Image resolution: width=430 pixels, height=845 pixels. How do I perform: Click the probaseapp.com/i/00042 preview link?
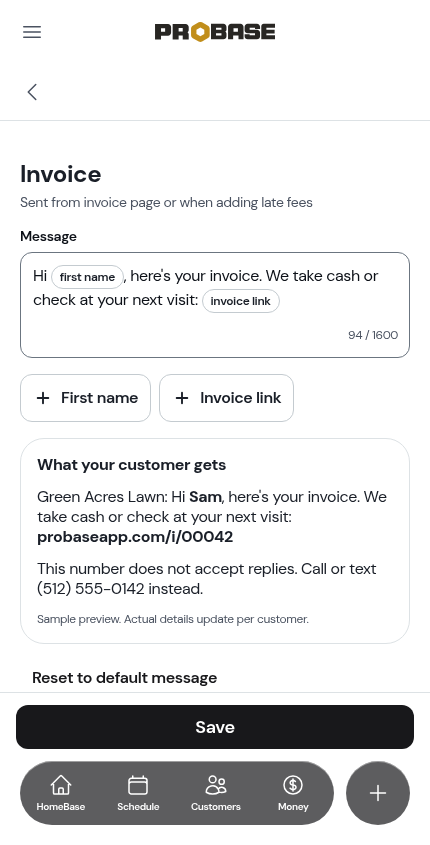pos(135,537)
